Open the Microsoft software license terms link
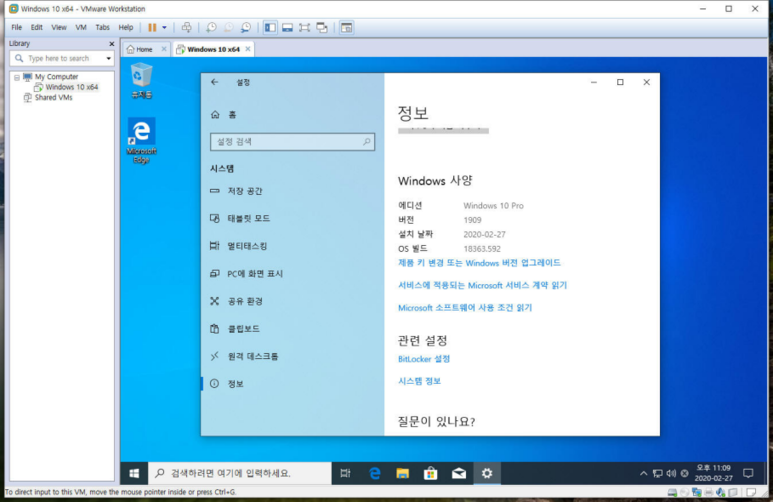This screenshot has width=773, height=502. [465, 308]
